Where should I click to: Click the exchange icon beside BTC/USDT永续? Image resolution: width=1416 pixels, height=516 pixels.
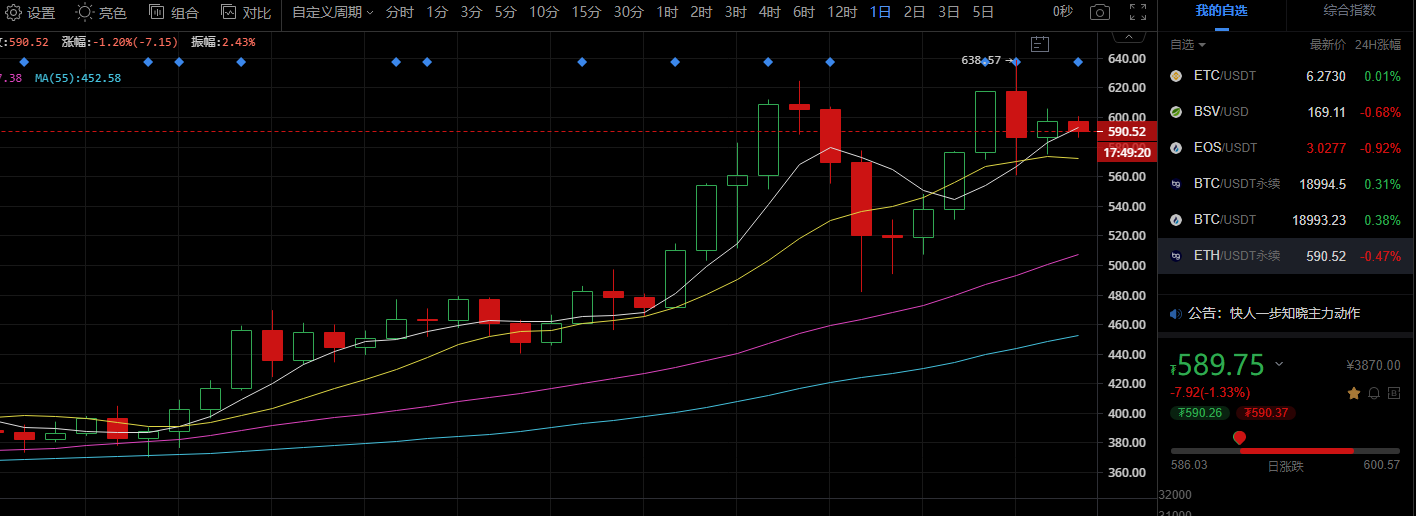[1177, 184]
